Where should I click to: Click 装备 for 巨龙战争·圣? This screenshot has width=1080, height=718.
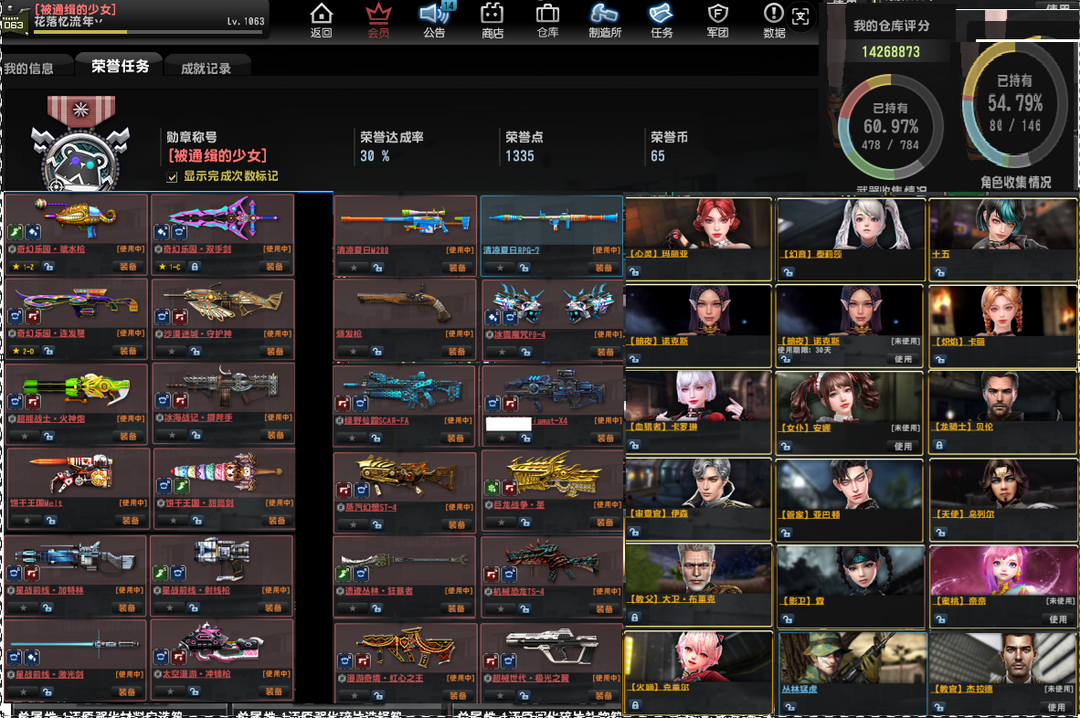click(605, 523)
